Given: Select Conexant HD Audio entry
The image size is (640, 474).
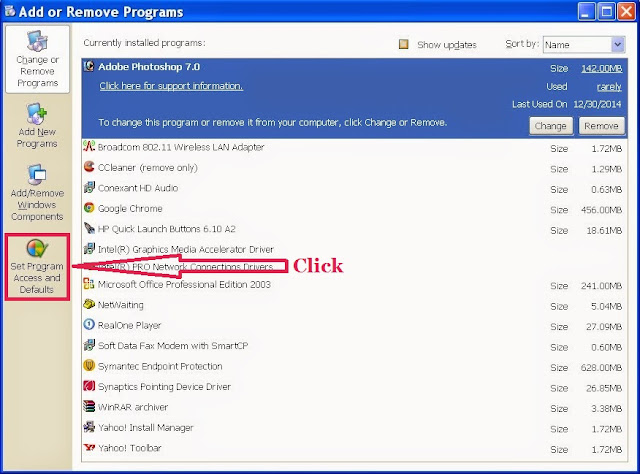Looking at the screenshot, I should [354, 189].
